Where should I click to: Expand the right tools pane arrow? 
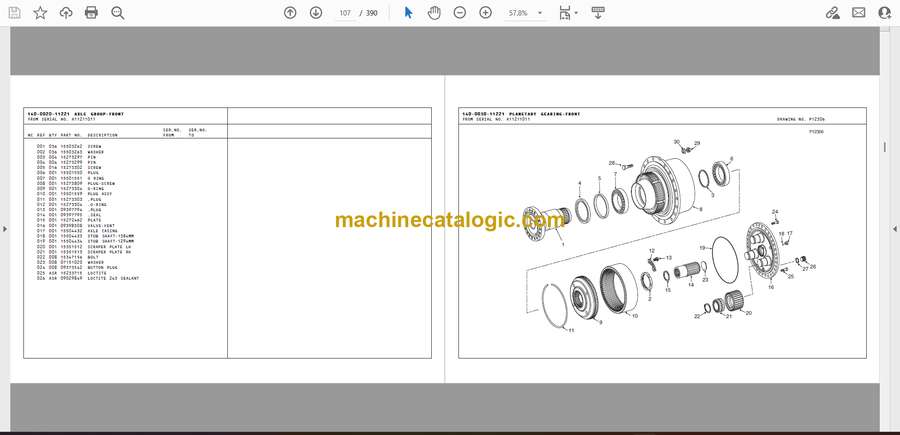pyautogui.click(x=894, y=229)
